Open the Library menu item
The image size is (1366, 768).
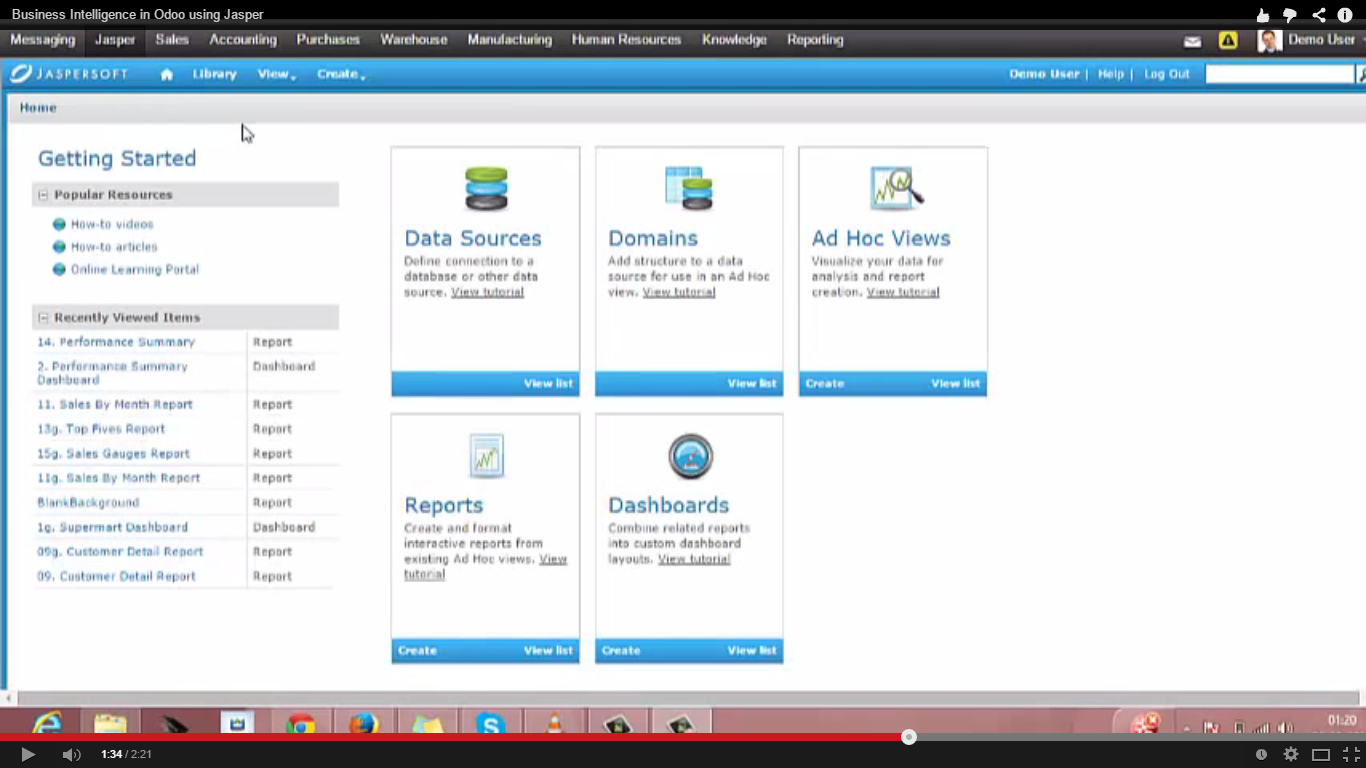click(x=214, y=74)
